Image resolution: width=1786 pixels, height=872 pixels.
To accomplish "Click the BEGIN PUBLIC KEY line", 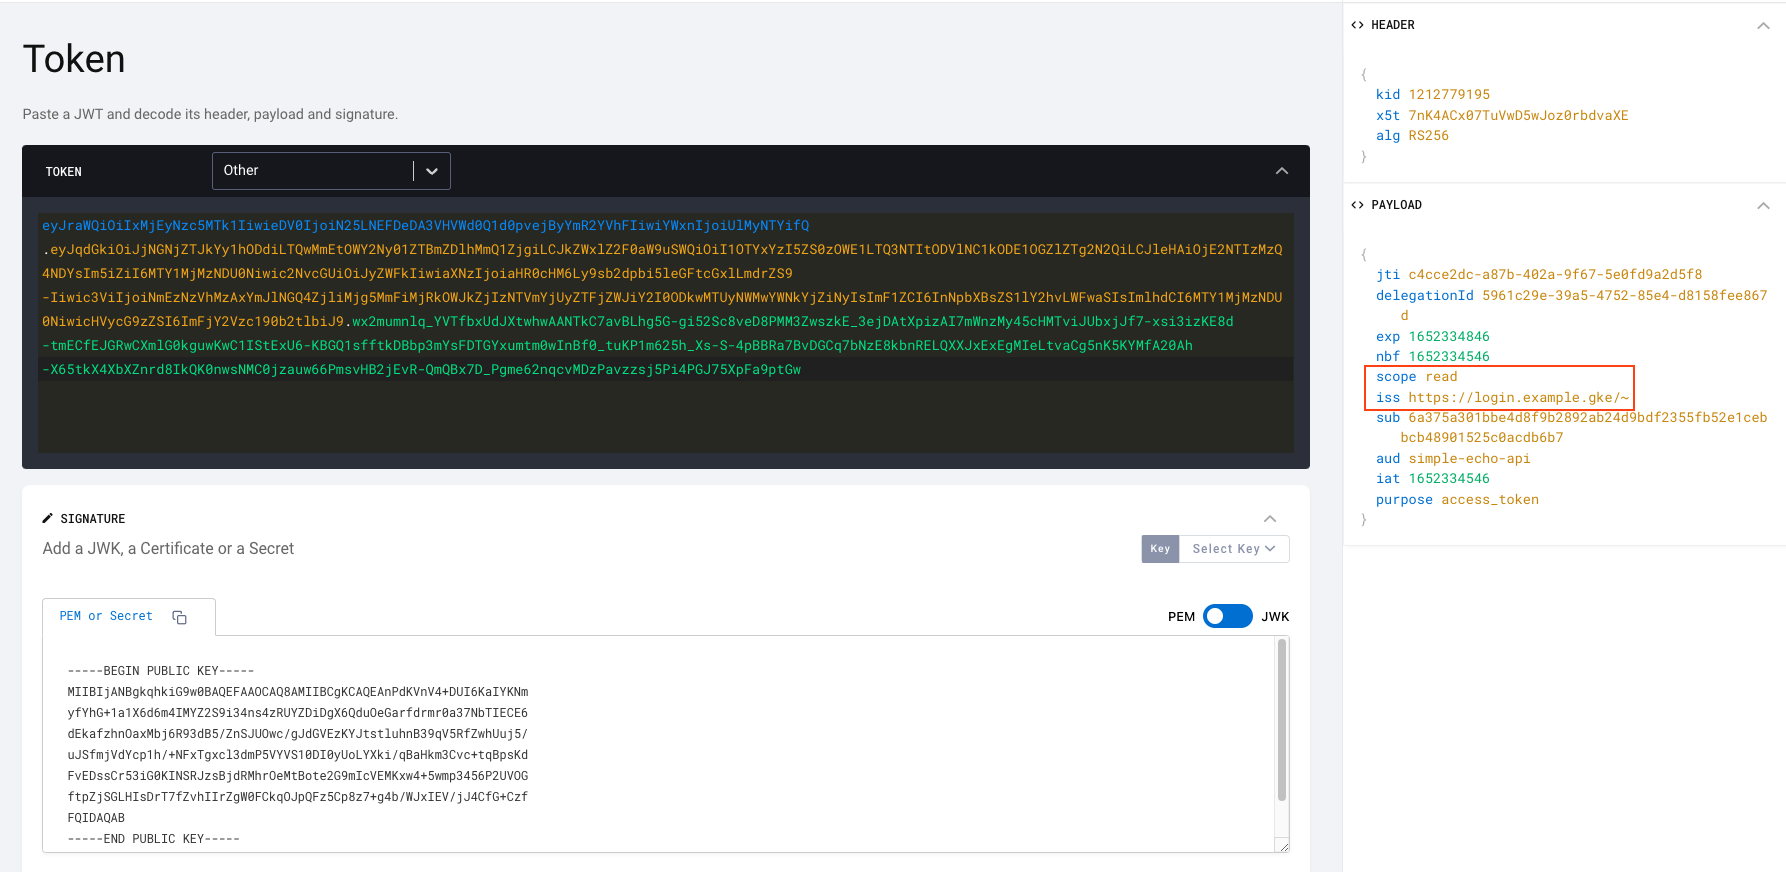I will click(161, 671).
